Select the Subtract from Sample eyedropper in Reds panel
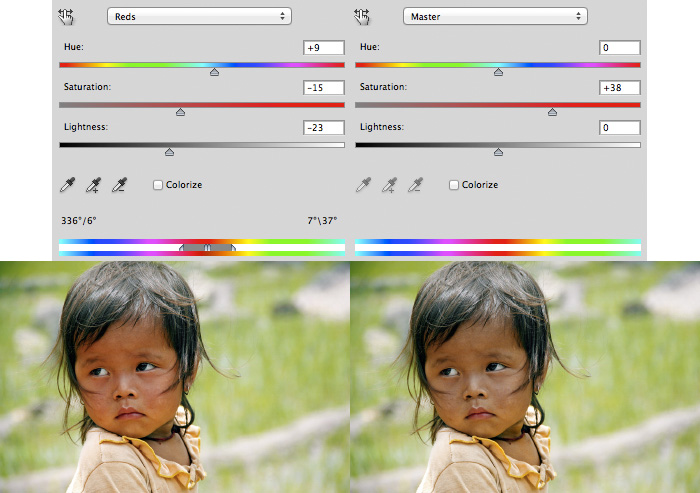 click(x=119, y=184)
